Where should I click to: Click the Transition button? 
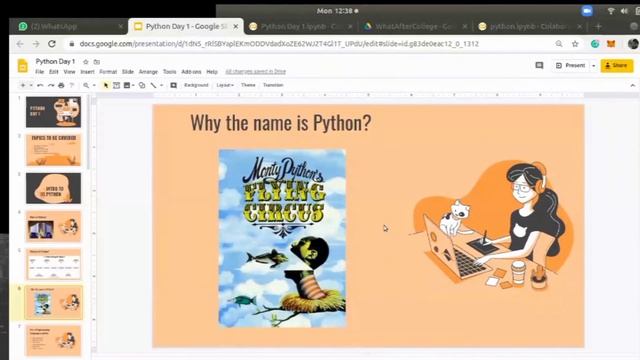point(273,85)
